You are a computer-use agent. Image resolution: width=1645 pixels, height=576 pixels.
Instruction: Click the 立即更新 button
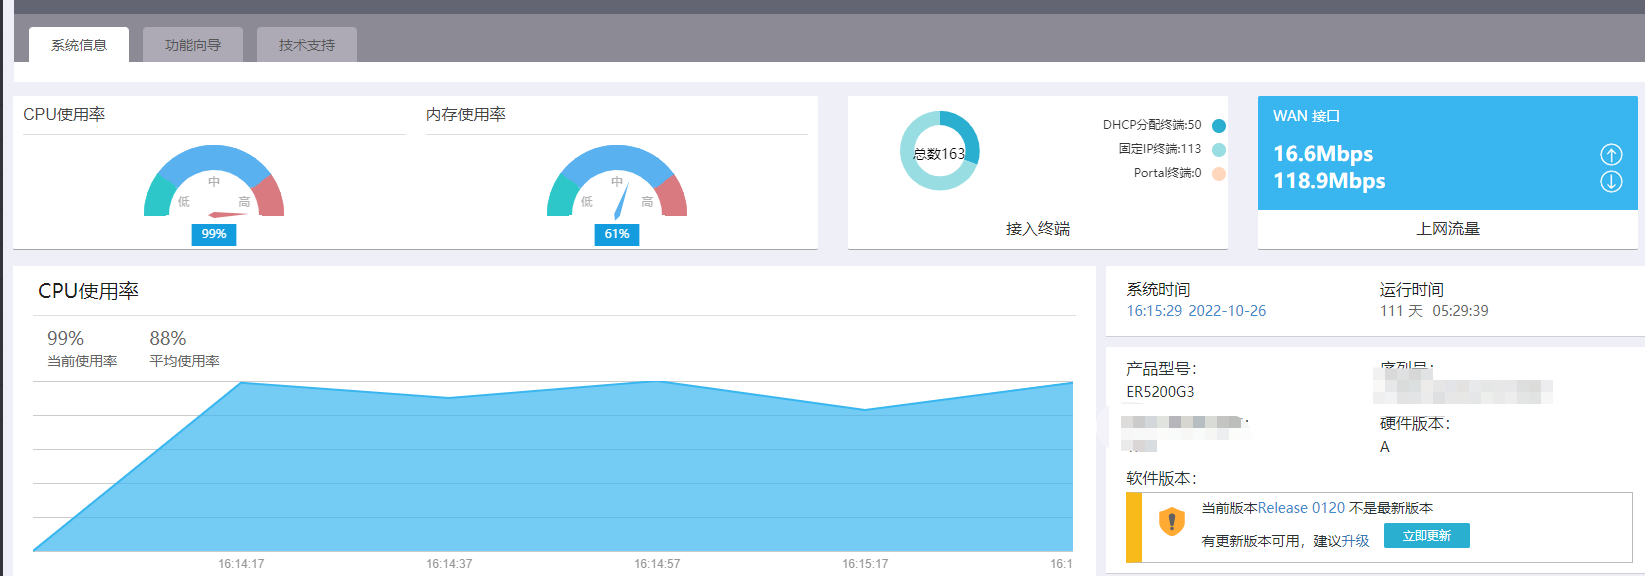tap(1426, 536)
